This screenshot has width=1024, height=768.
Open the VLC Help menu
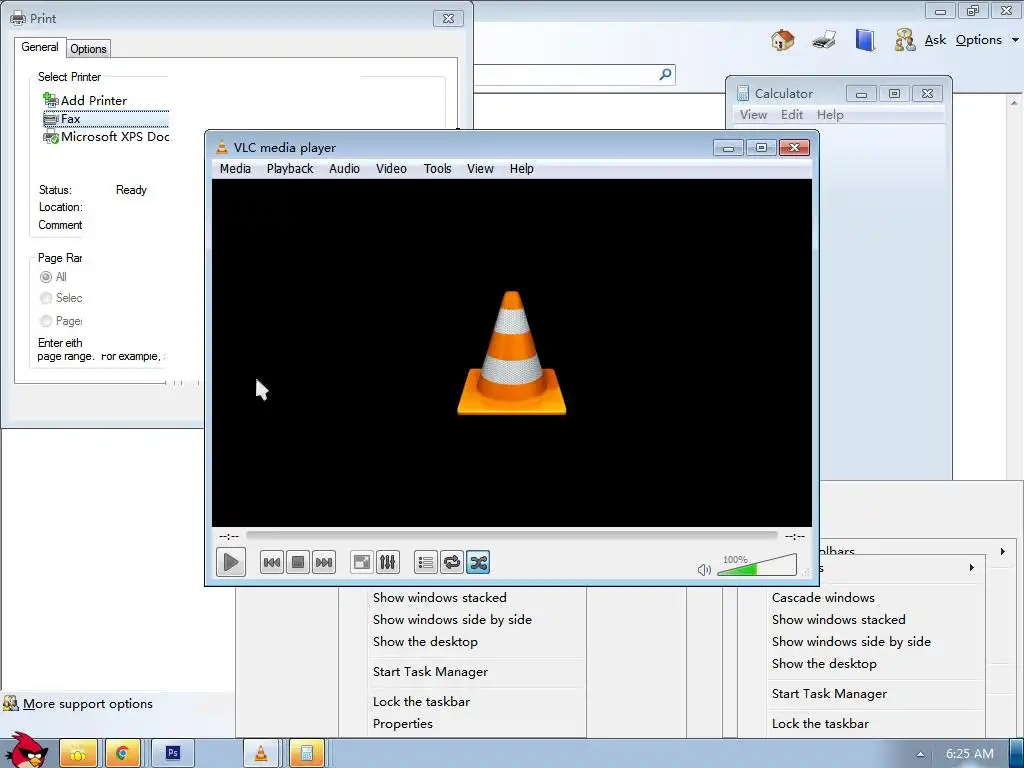[x=522, y=168]
